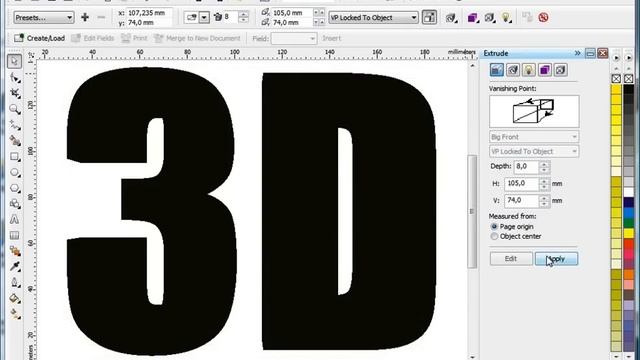Screen dimensions: 640x360
Task: Select the Rectangle tool
Action: point(15,157)
